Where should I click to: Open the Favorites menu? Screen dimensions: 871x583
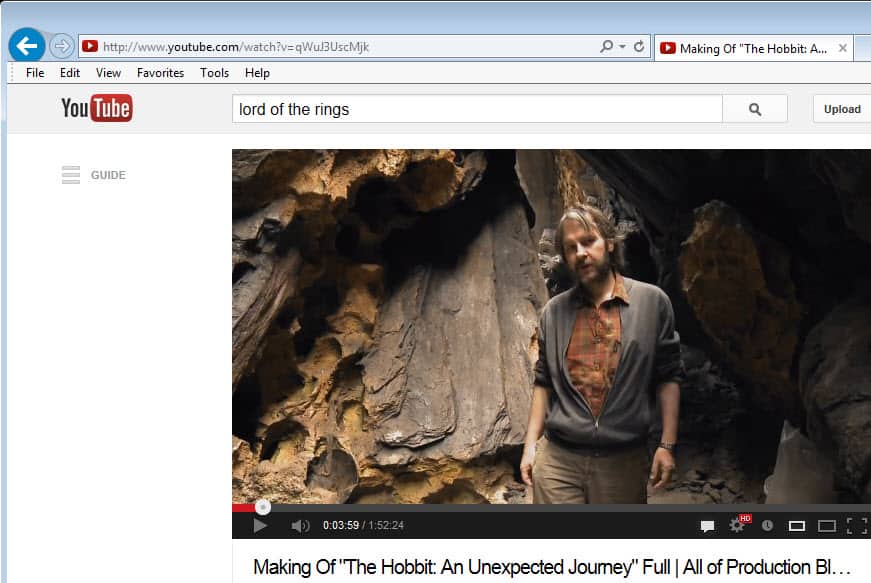pyautogui.click(x=161, y=73)
